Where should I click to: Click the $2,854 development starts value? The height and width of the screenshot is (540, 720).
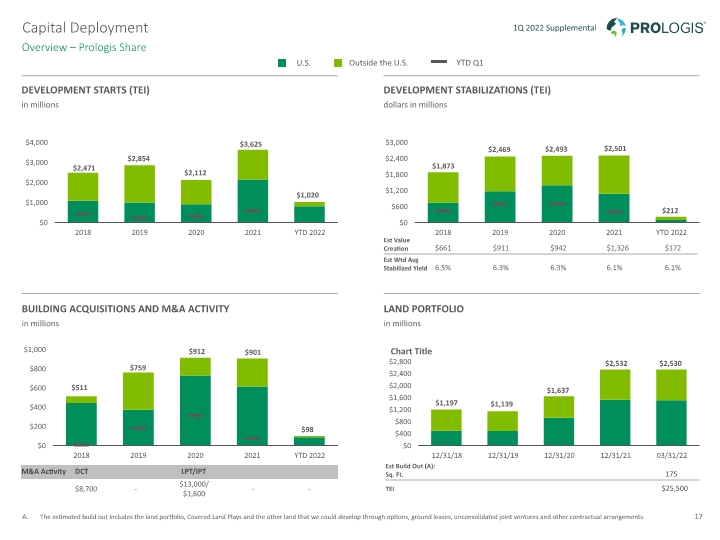tap(139, 158)
